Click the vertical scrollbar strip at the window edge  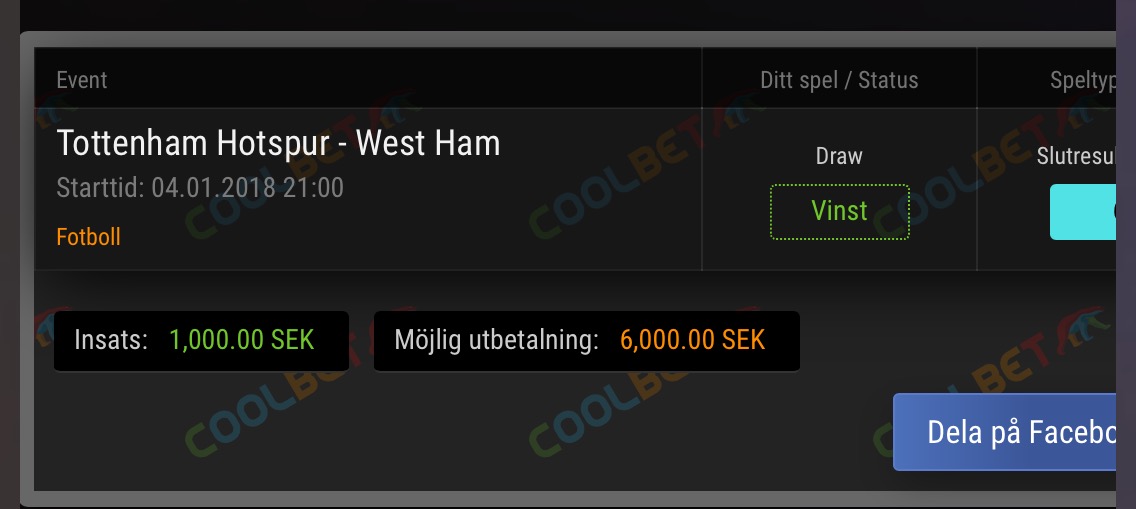(x=1126, y=254)
